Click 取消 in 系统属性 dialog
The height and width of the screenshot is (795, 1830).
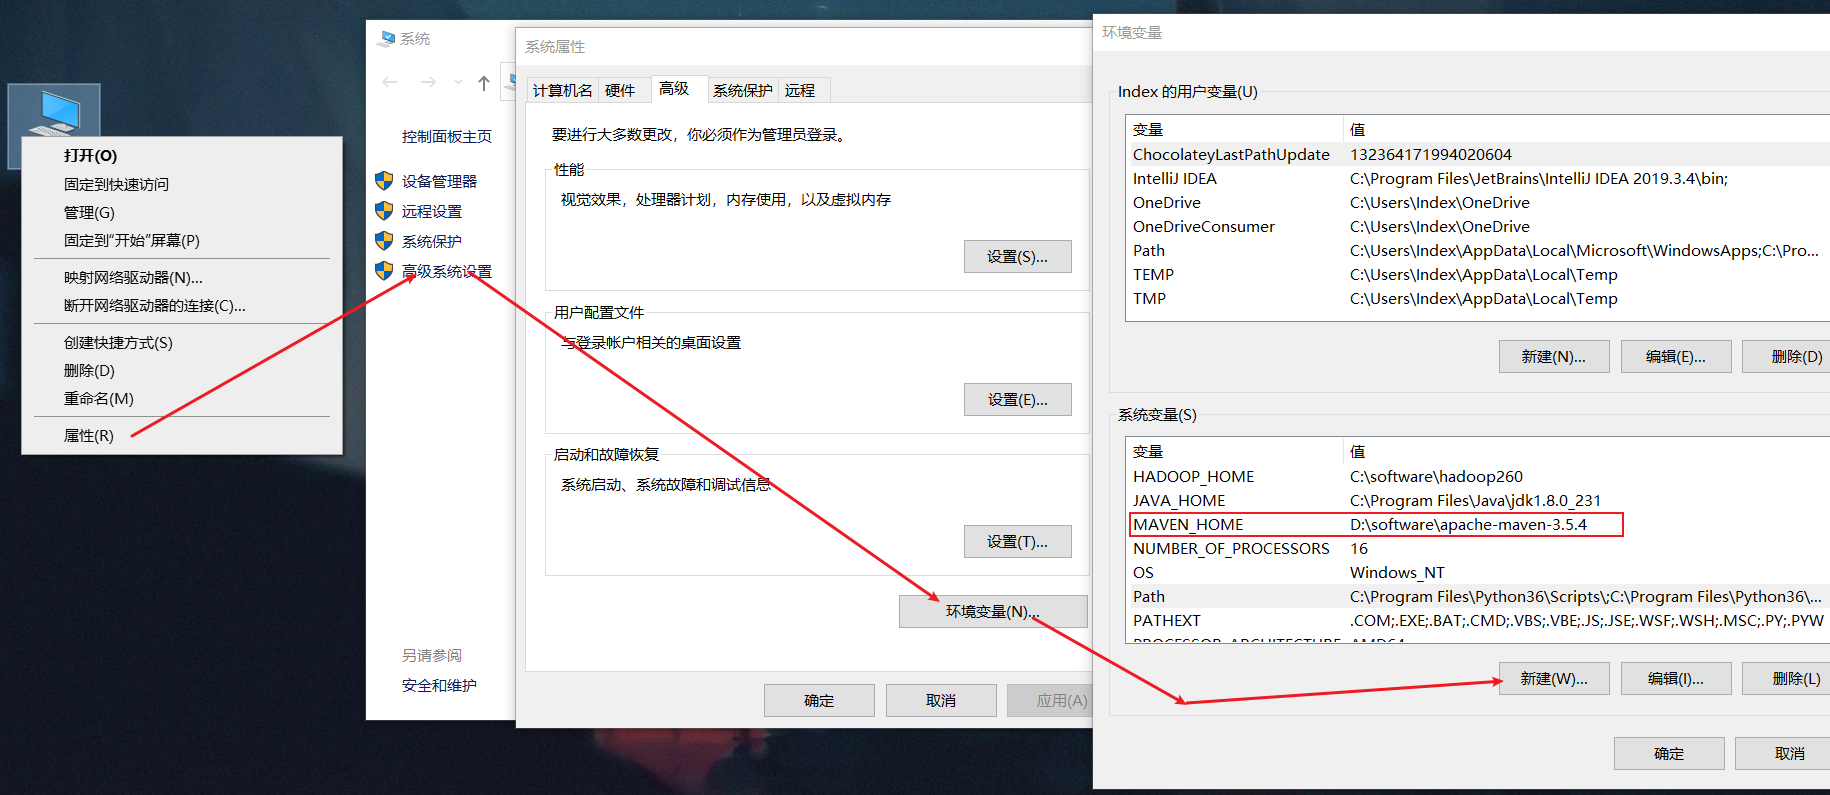pos(941,701)
